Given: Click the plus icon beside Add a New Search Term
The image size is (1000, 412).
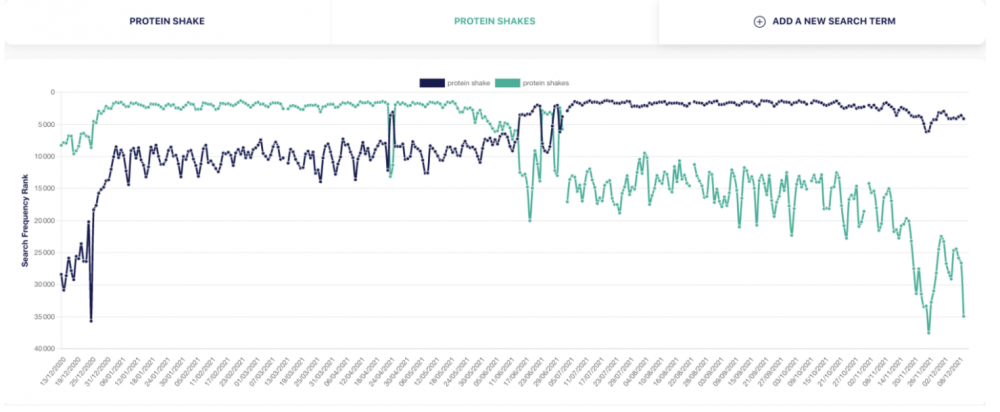Looking at the screenshot, I should [x=759, y=21].
